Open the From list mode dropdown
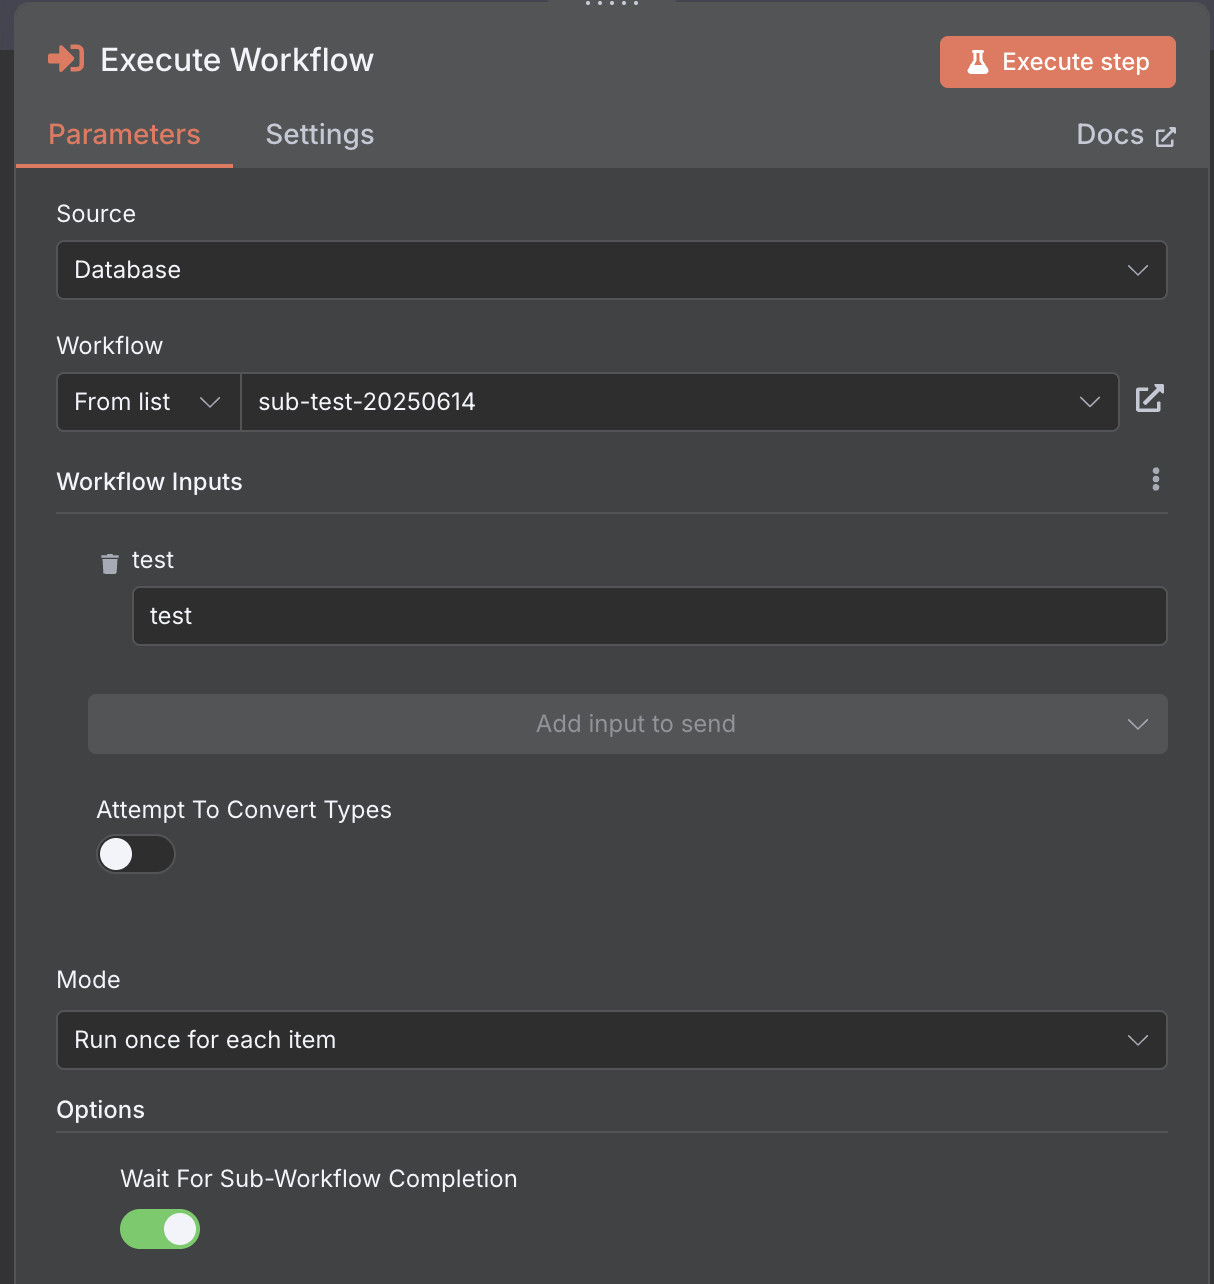1214x1284 pixels. click(148, 402)
